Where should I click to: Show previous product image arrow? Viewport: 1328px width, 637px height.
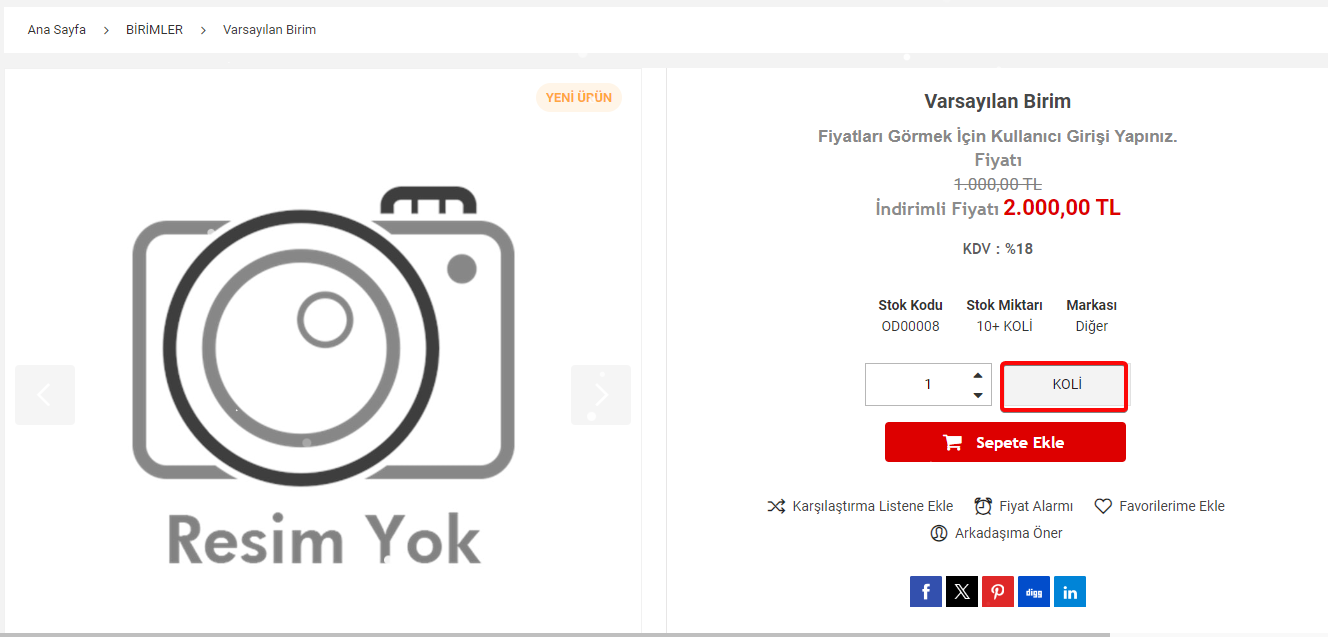point(45,395)
